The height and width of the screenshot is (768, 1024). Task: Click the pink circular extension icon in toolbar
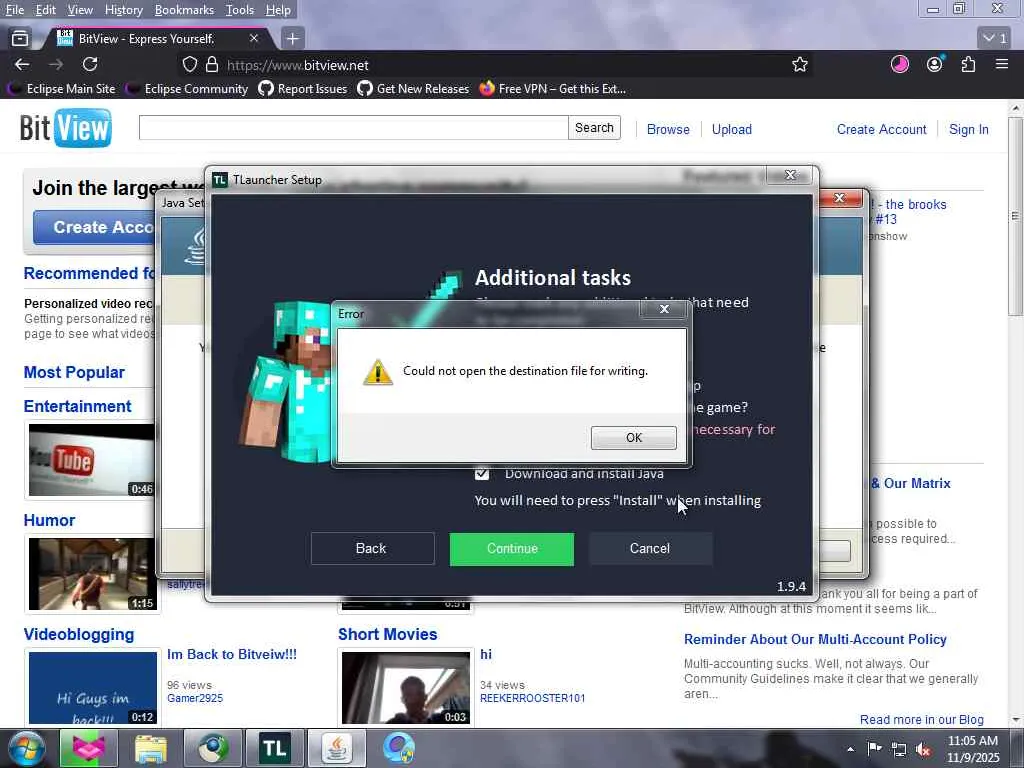point(900,64)
